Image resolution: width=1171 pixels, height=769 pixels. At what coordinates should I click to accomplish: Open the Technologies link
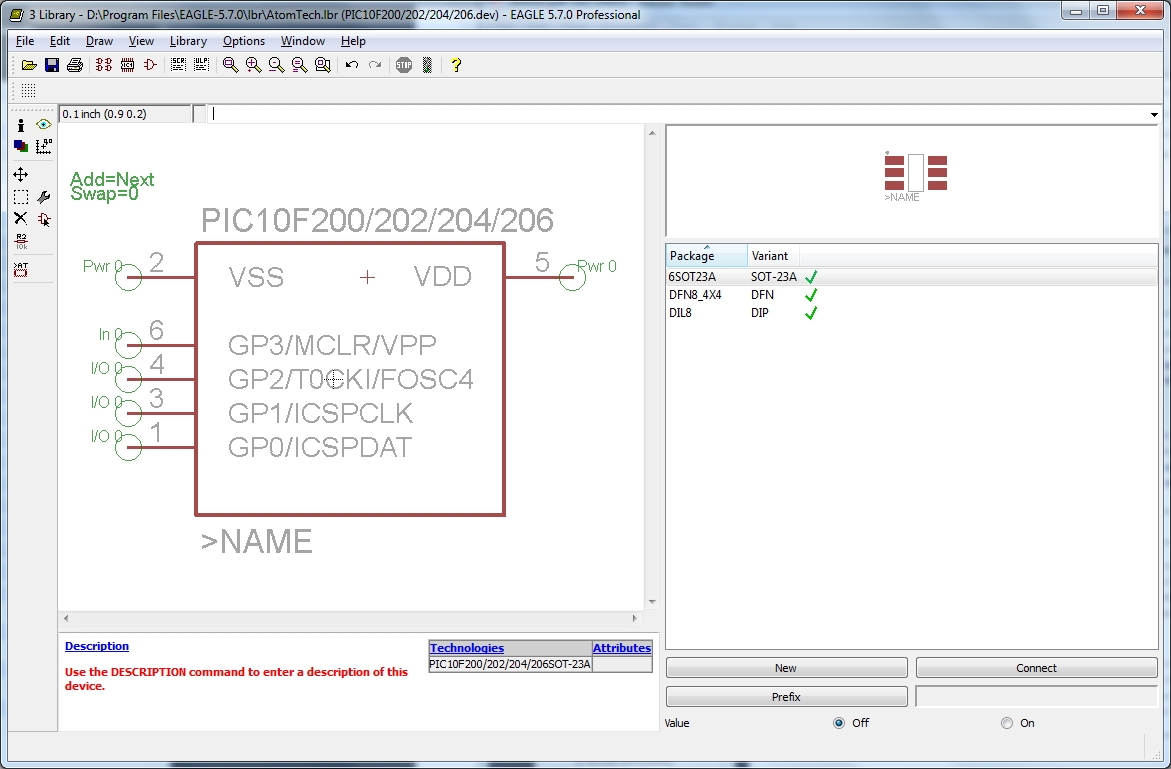coord(467,648)
